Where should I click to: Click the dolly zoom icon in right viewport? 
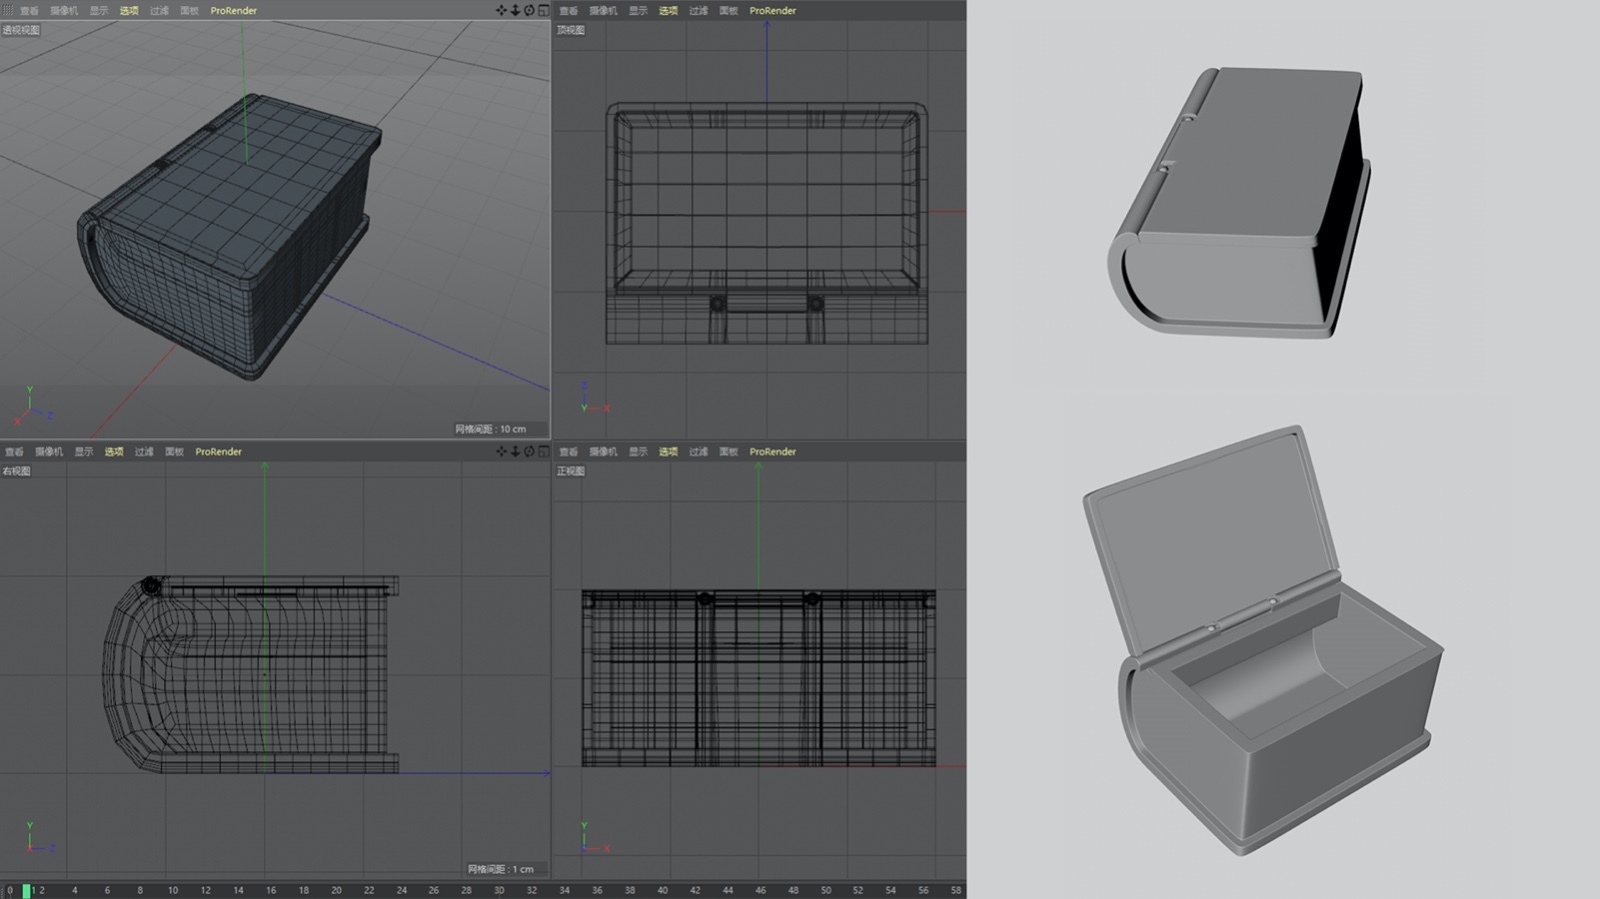tap(515, 451)
